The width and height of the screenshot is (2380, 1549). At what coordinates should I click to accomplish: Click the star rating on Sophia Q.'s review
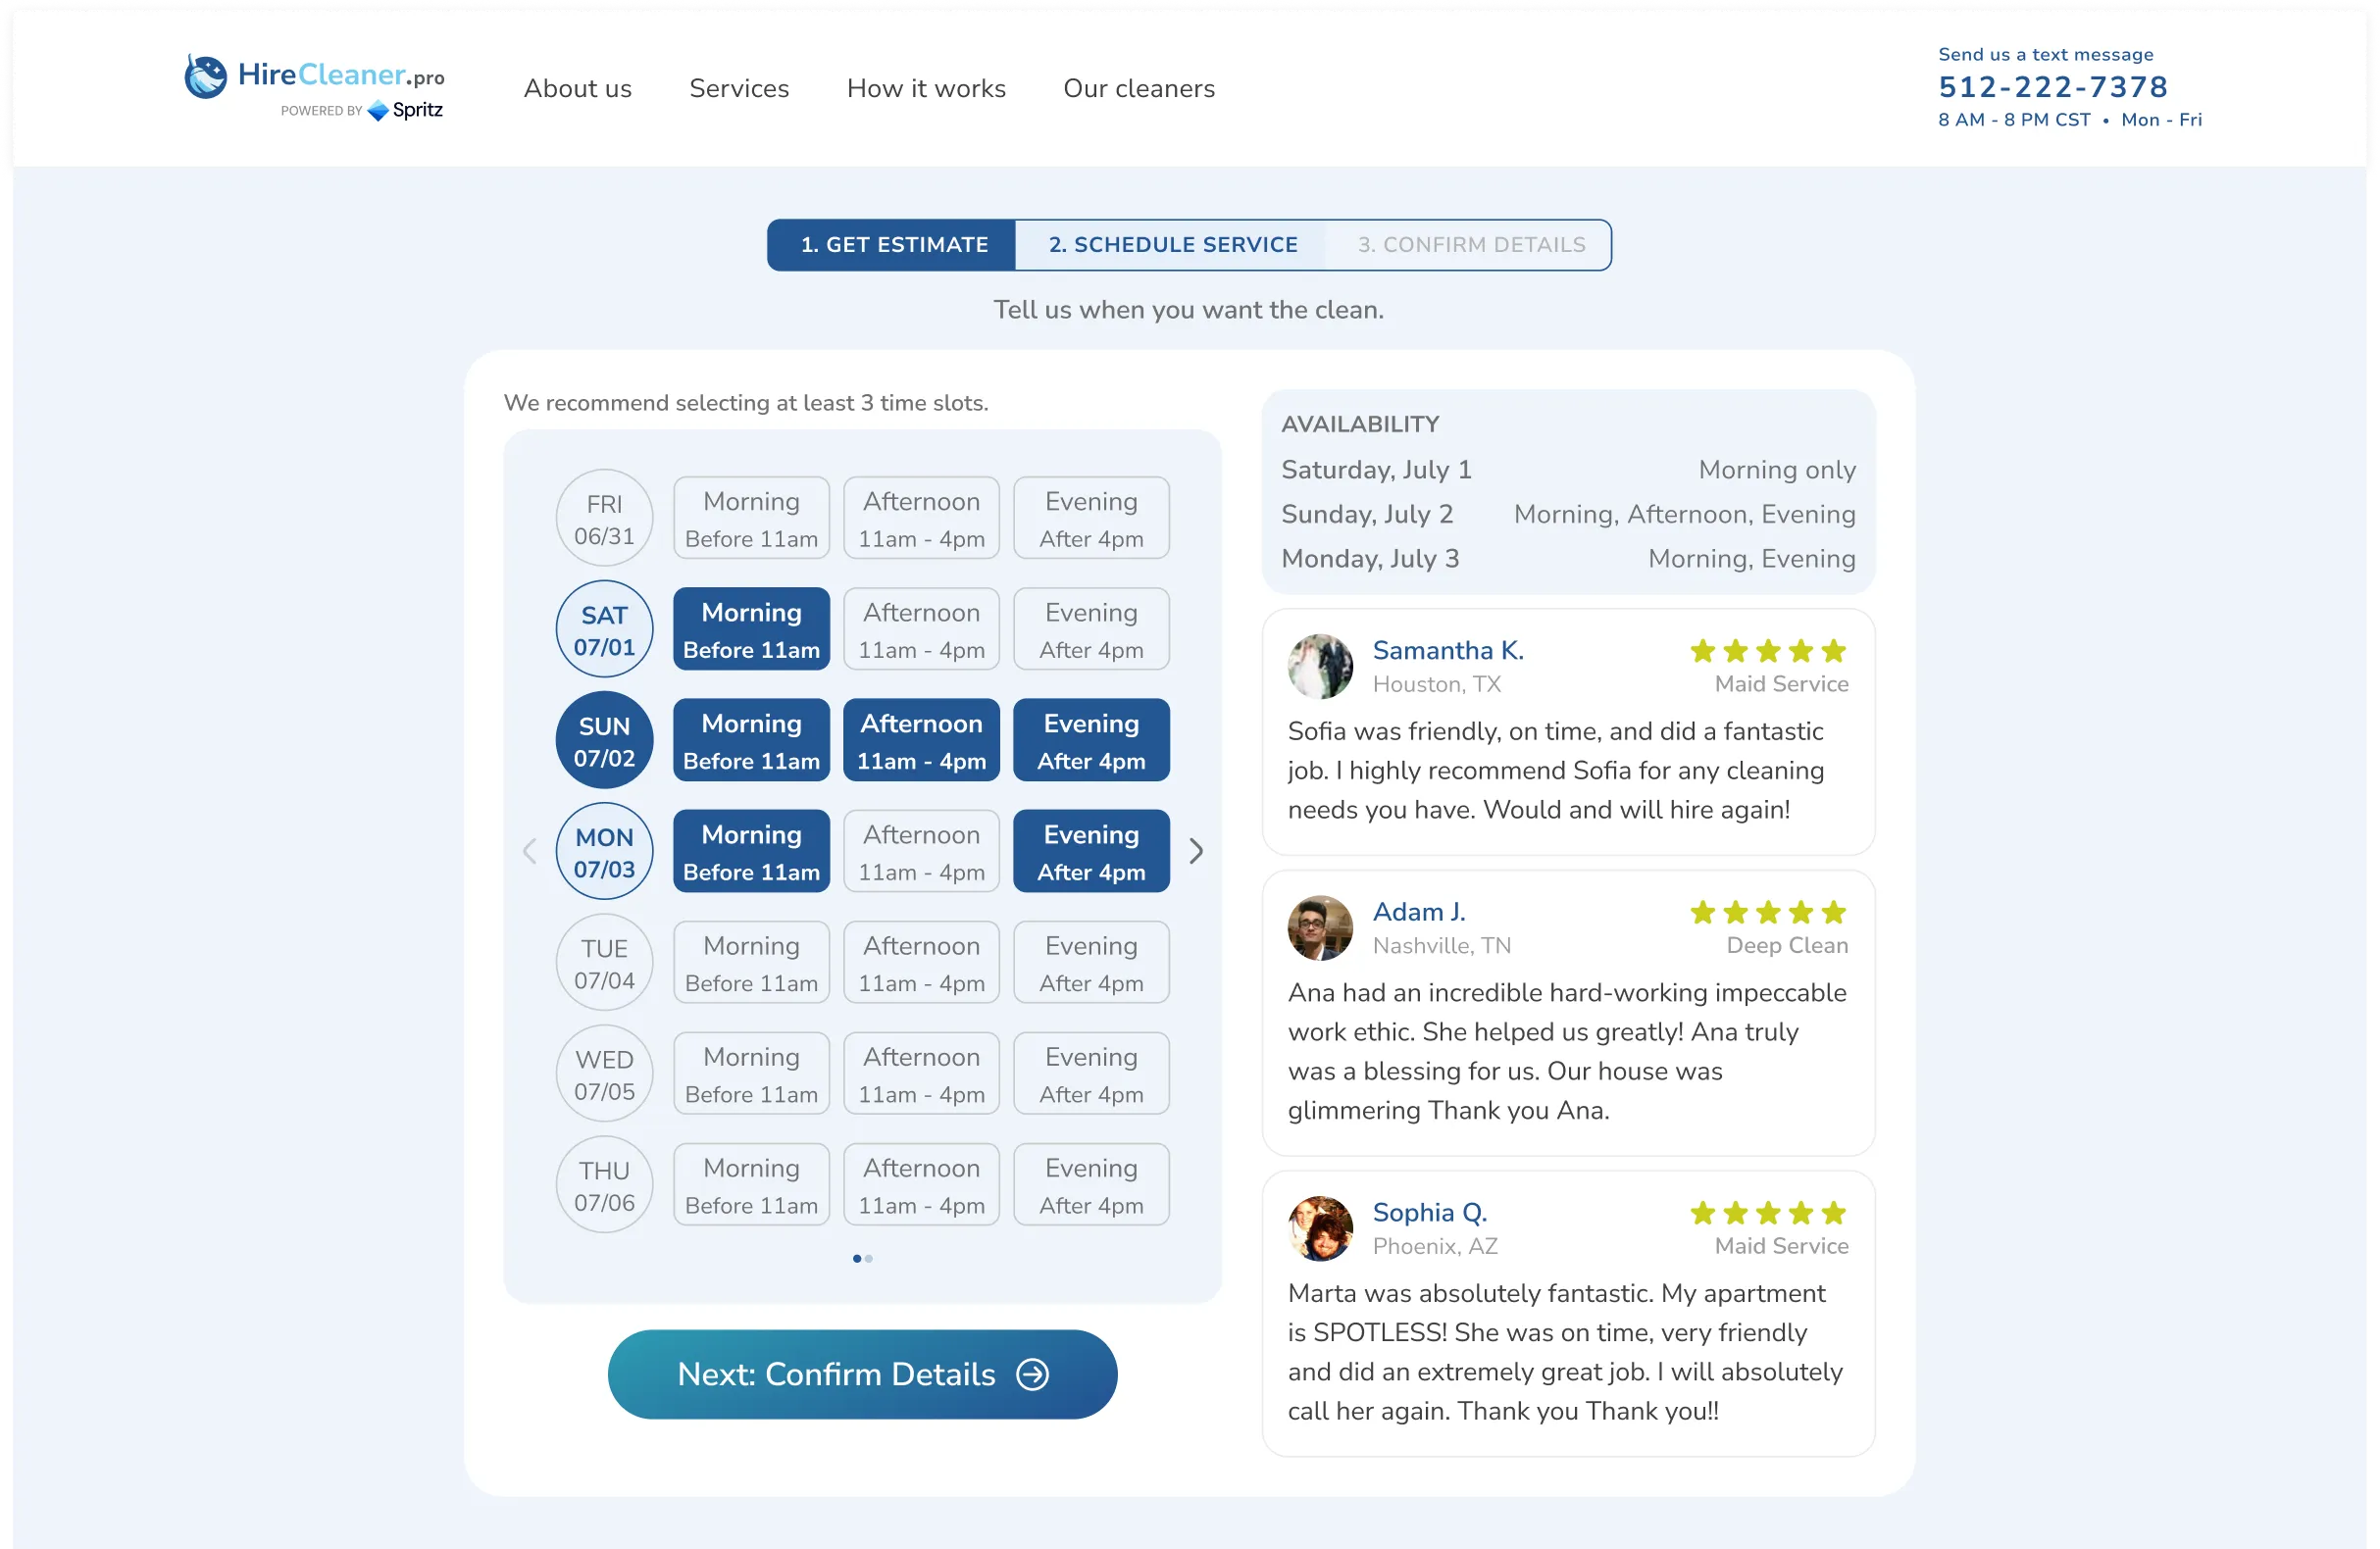click(x=1766, y=1213)
